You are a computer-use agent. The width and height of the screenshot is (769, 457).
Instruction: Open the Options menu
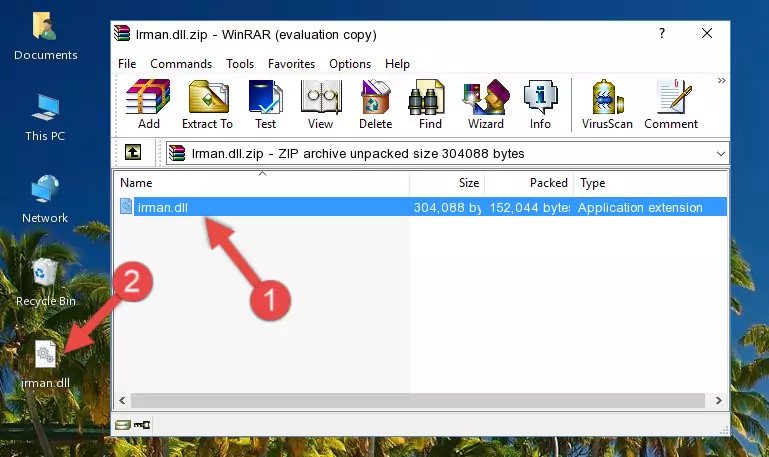(350, 64)
